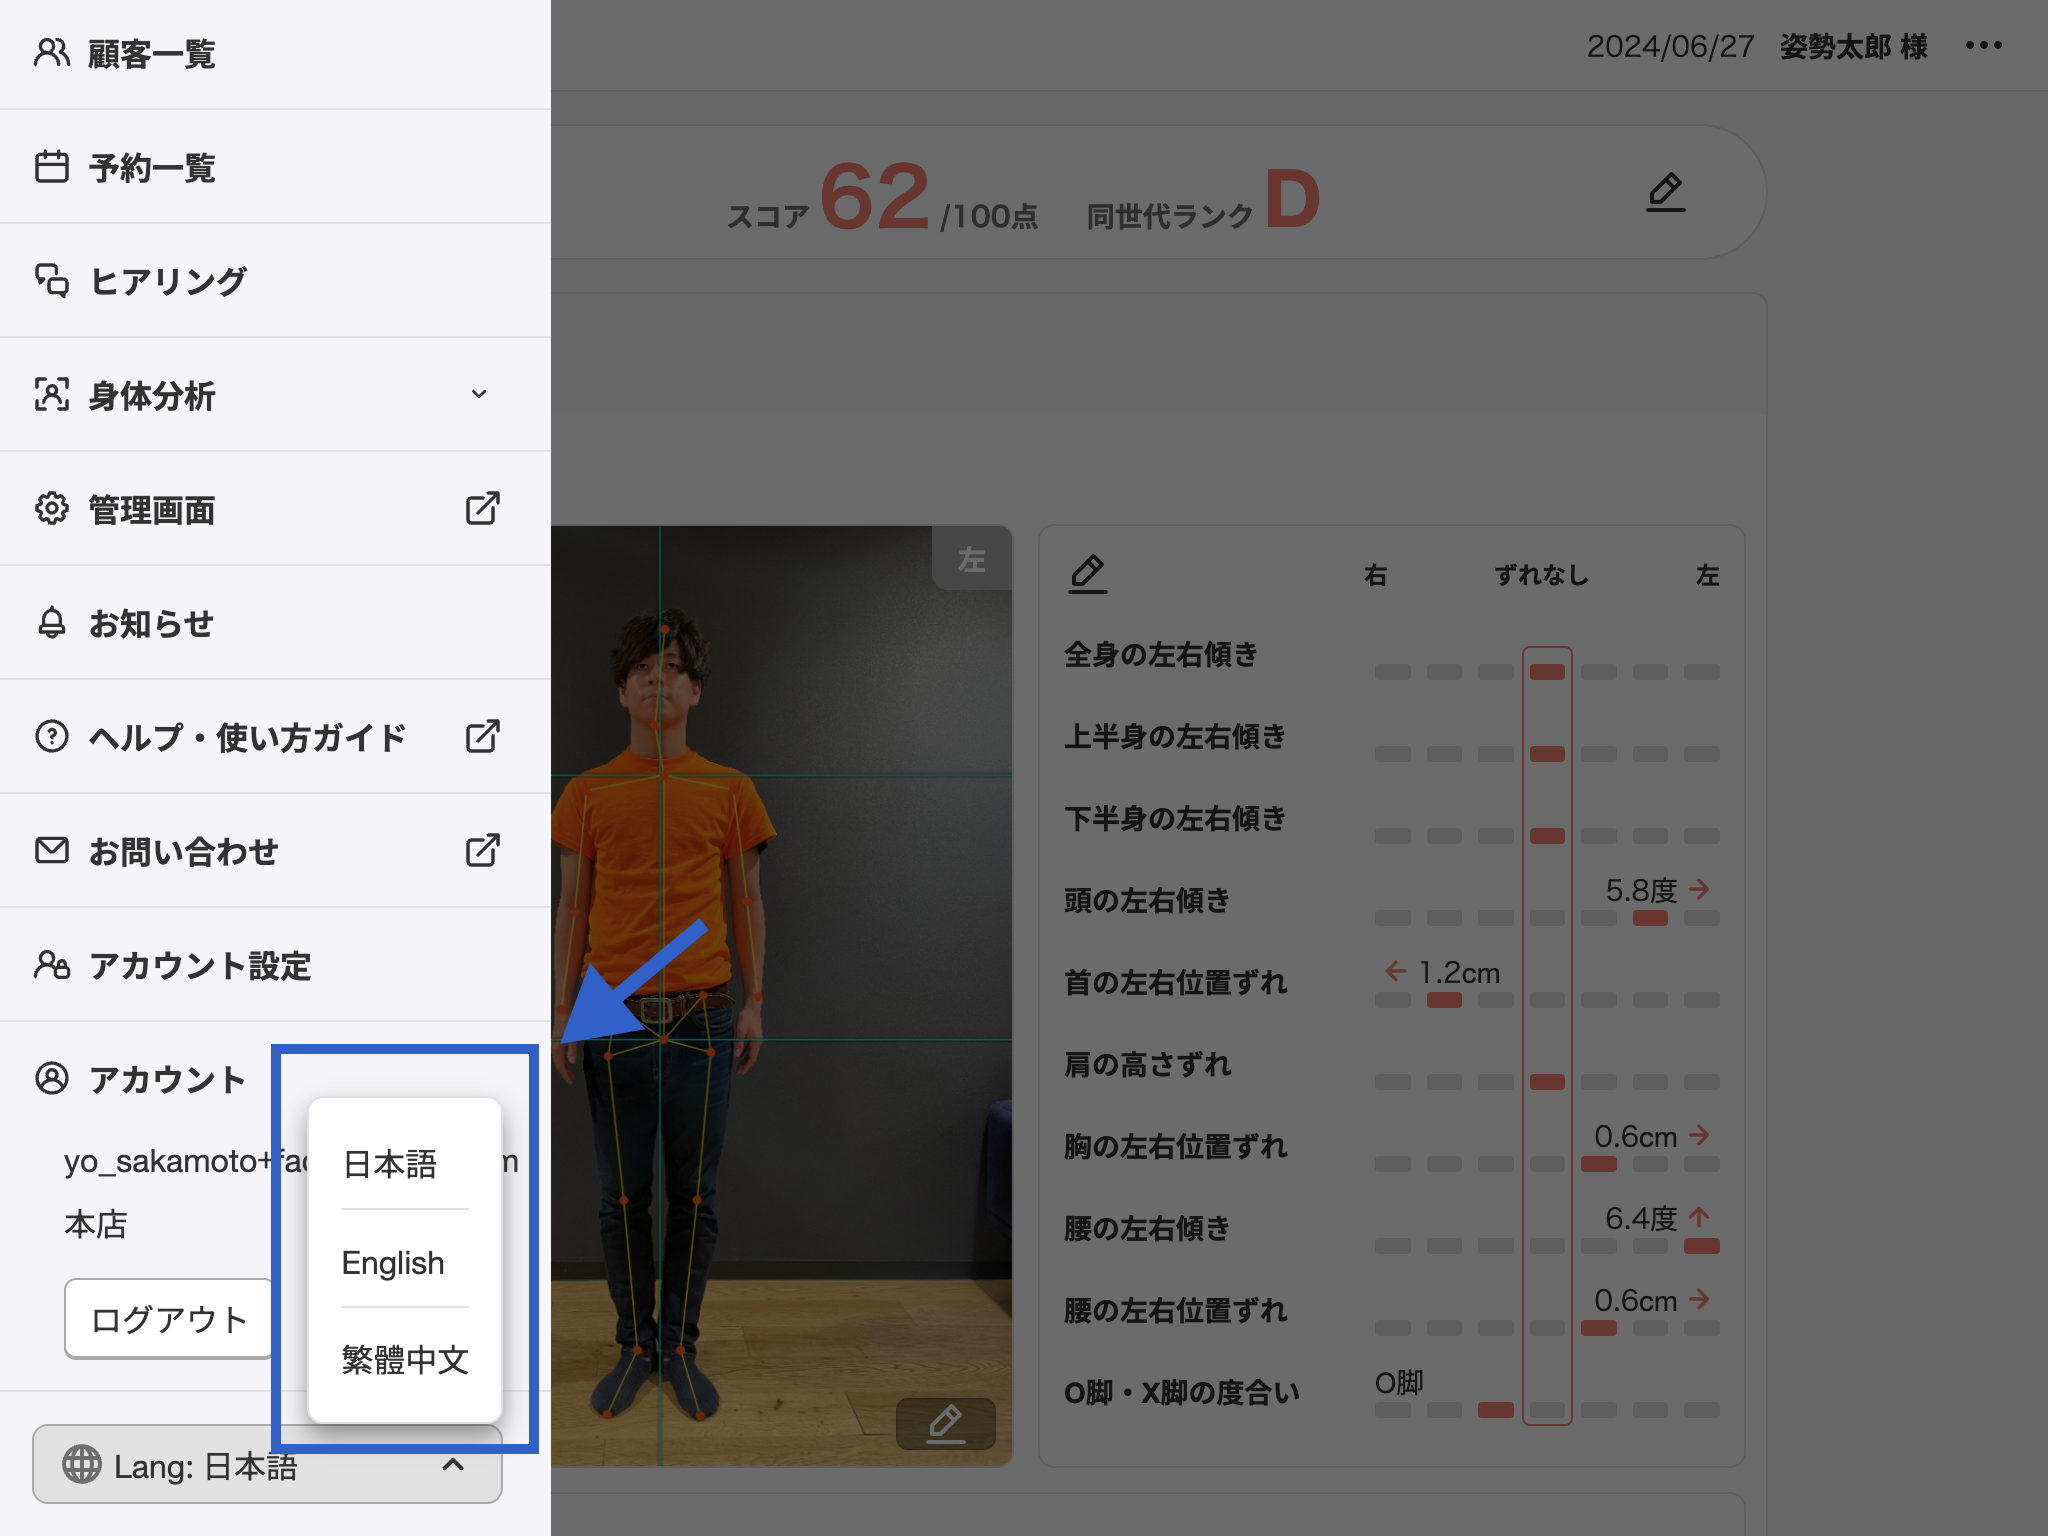Click the calendar icon beside 予約一覧
The image size is (2048, 1536).
pyautogui.click(x=52, y=166)
